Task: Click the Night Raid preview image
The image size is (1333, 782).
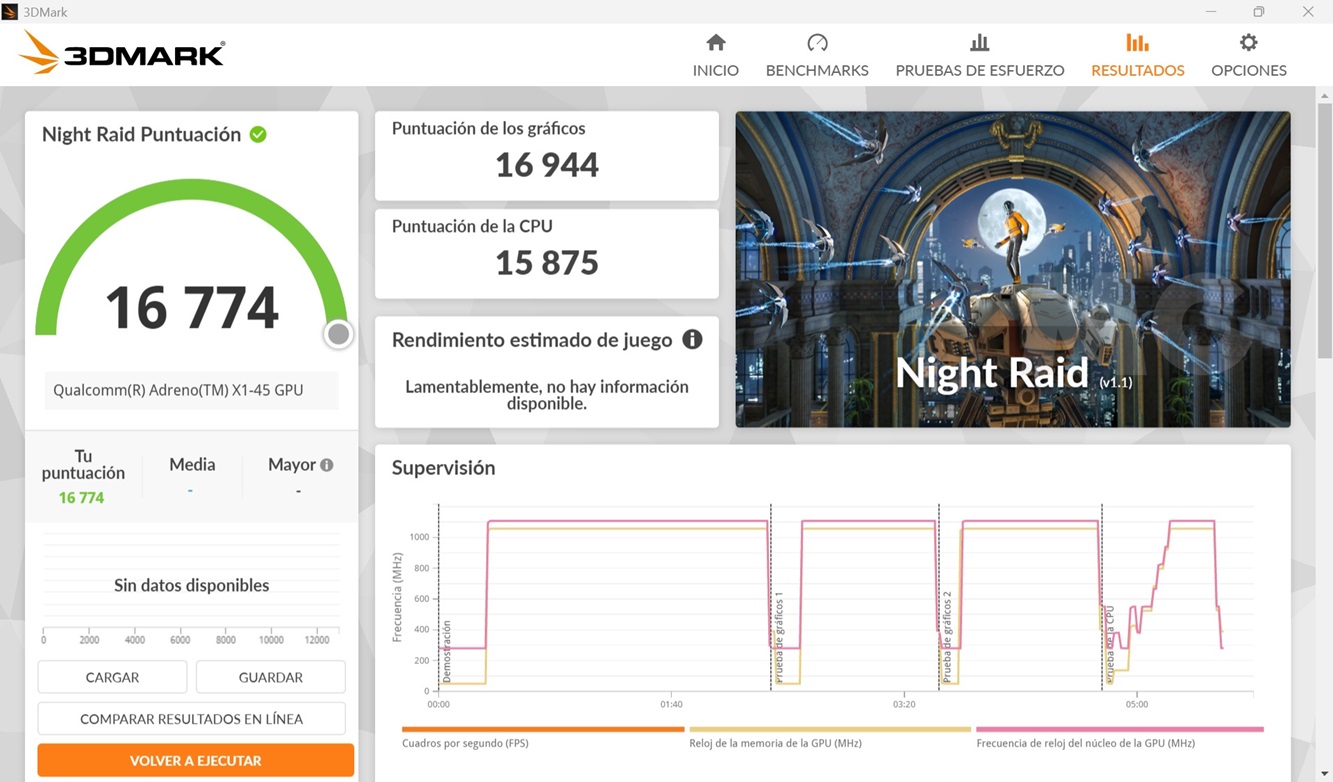Action: tap(1012, 269)
